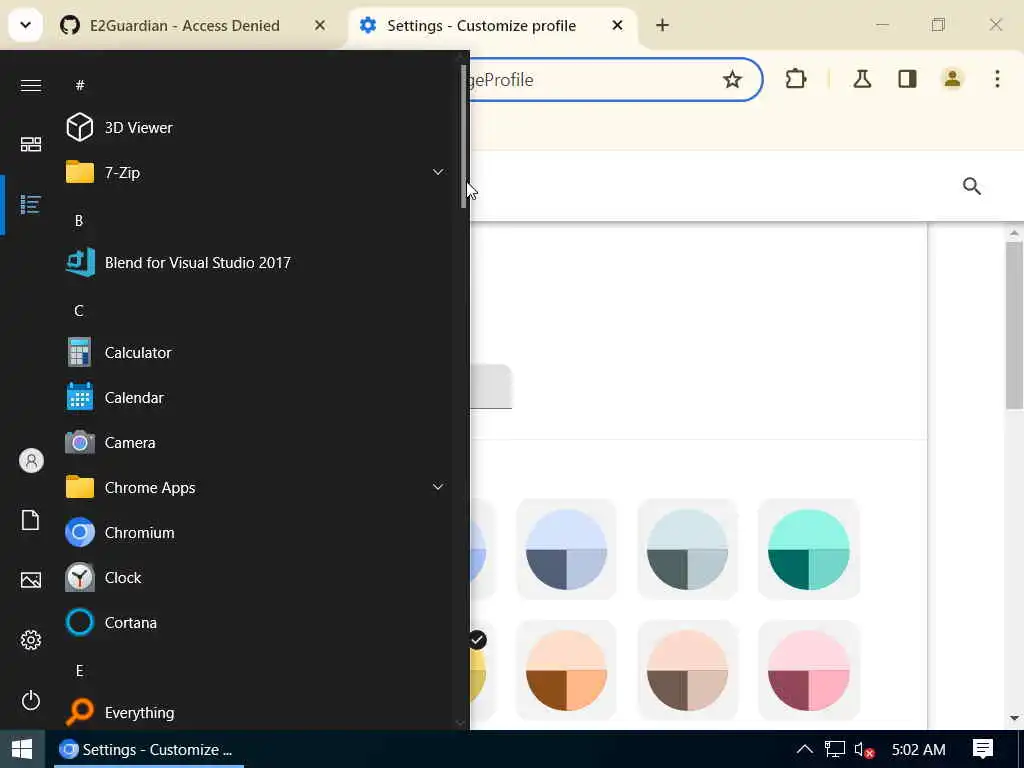Viewport: 1024px width, 768px height.
Task: Bookmark this page with the star icon
Action: (x=732, y=80)
